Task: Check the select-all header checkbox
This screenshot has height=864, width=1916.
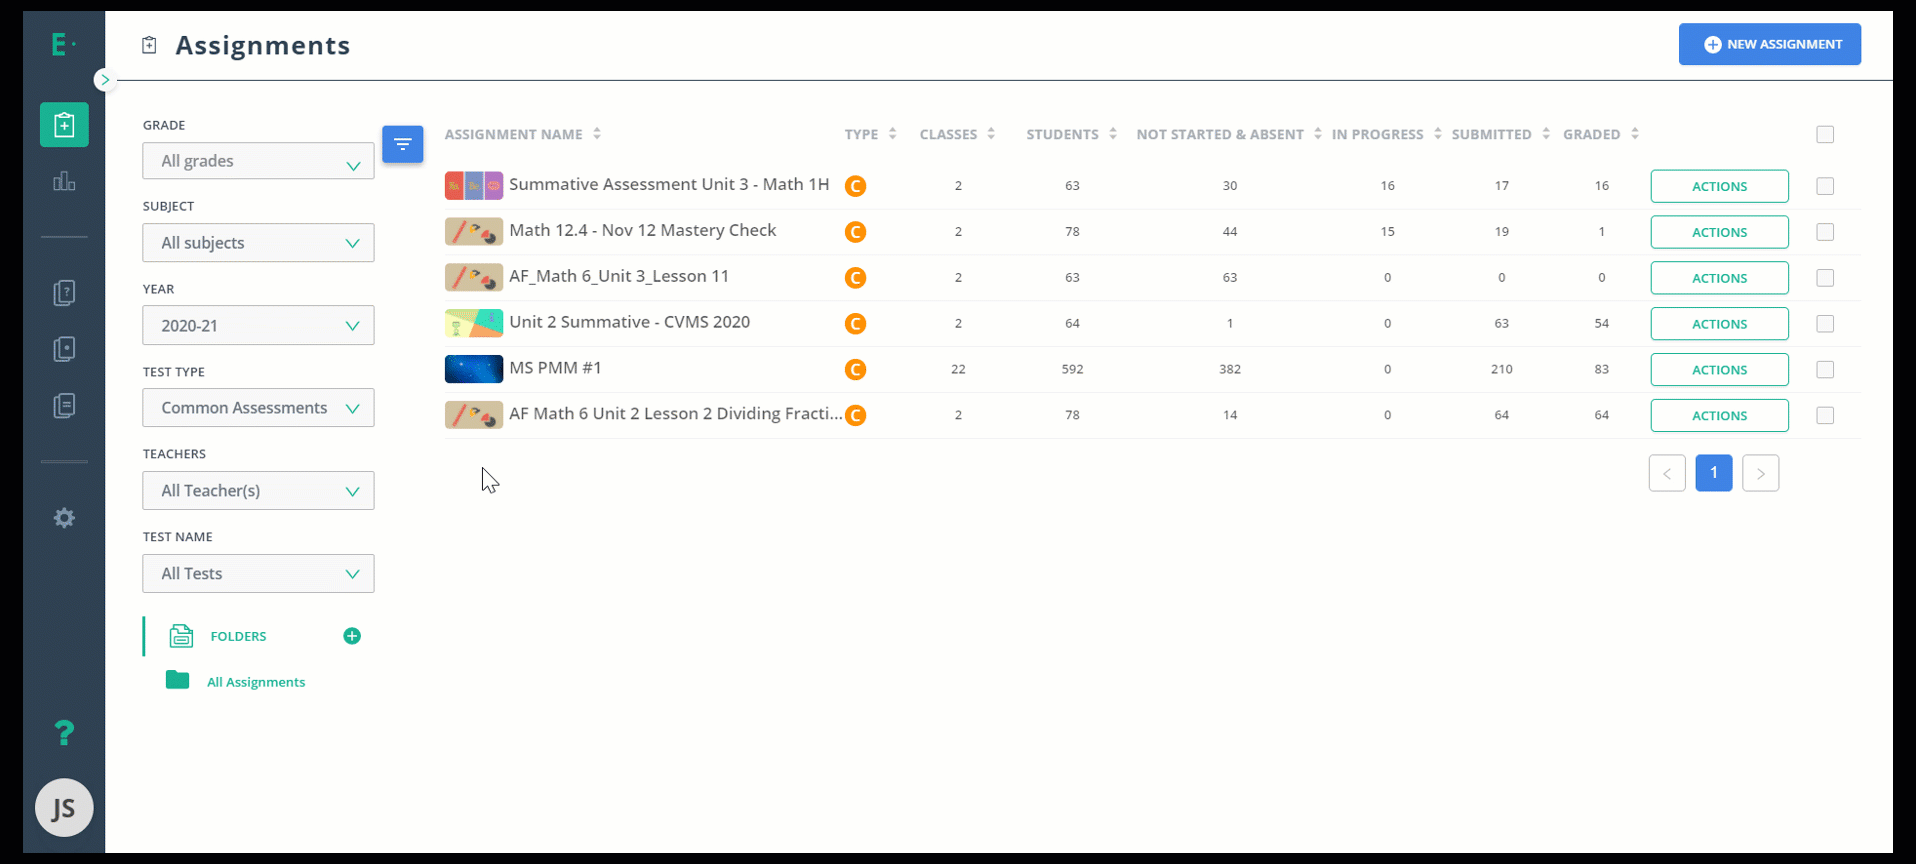Action: click(x=1825, y=134)
